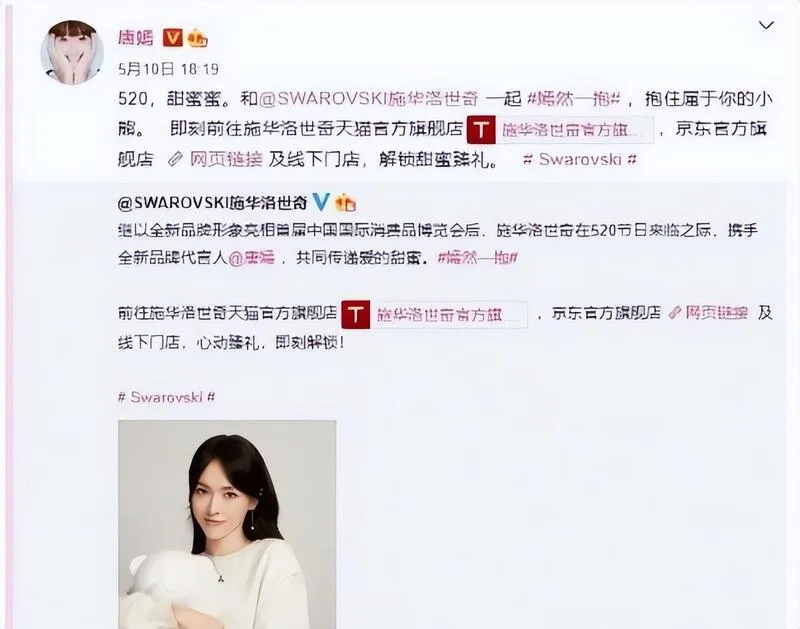Open the post options chevron menu
The width and height of the screenshot is (800, 629).
click(x=766, y=25)
